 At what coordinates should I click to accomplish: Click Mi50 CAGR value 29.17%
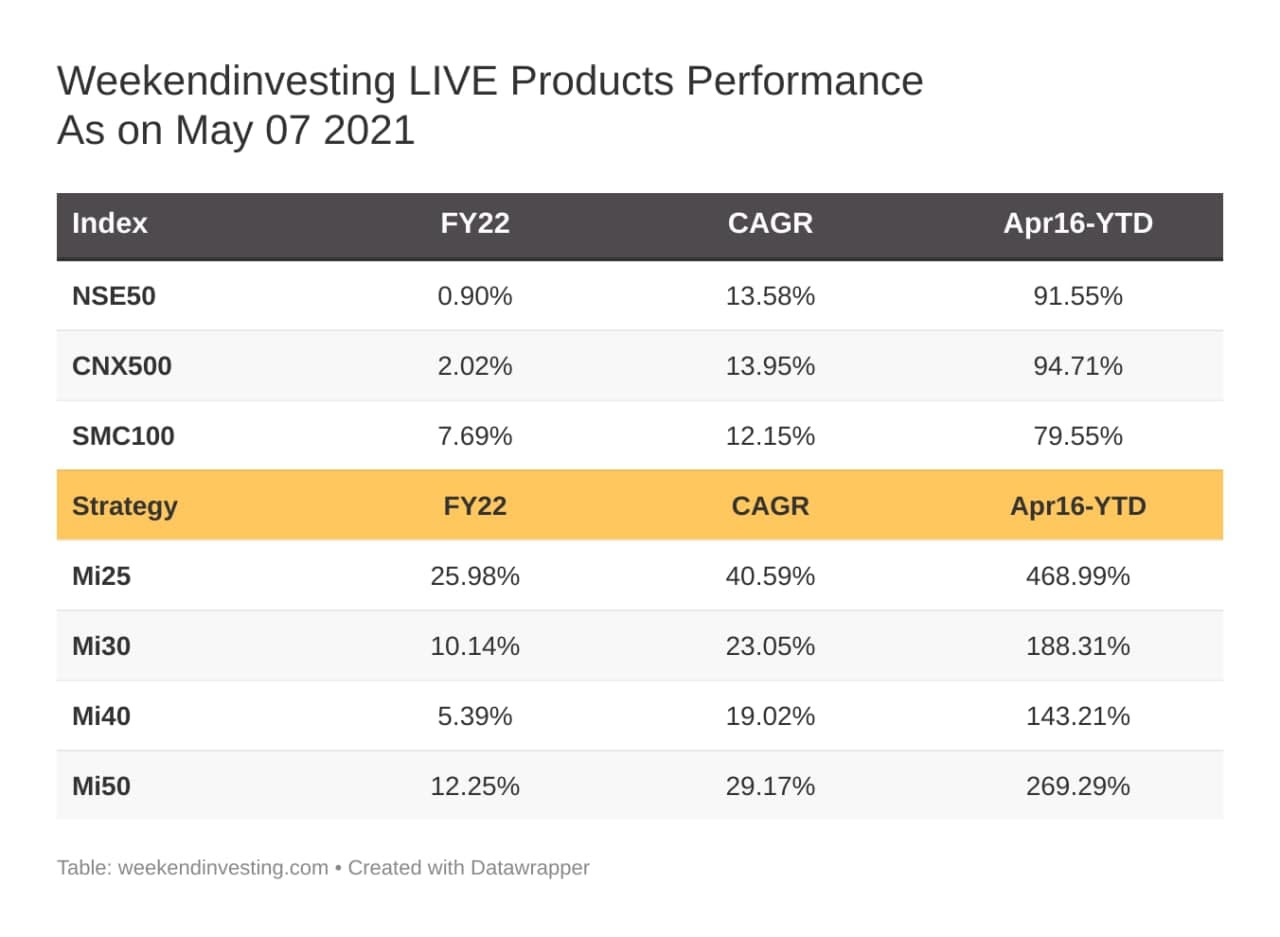pos(770,786)
